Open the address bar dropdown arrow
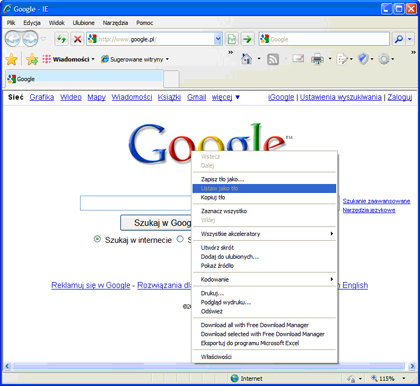Viewport: 420px width, 386px height. click(x=218, y=39)
